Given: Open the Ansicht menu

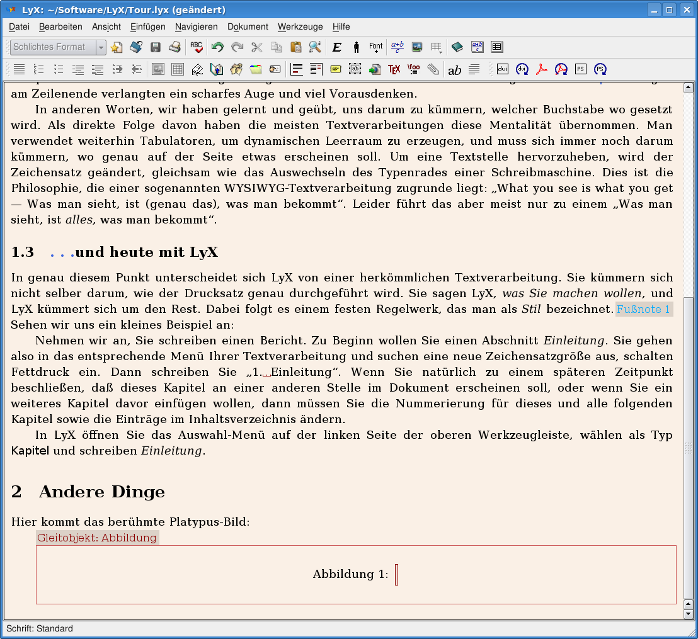Looking at the screenshot, I should click(106, 27).
